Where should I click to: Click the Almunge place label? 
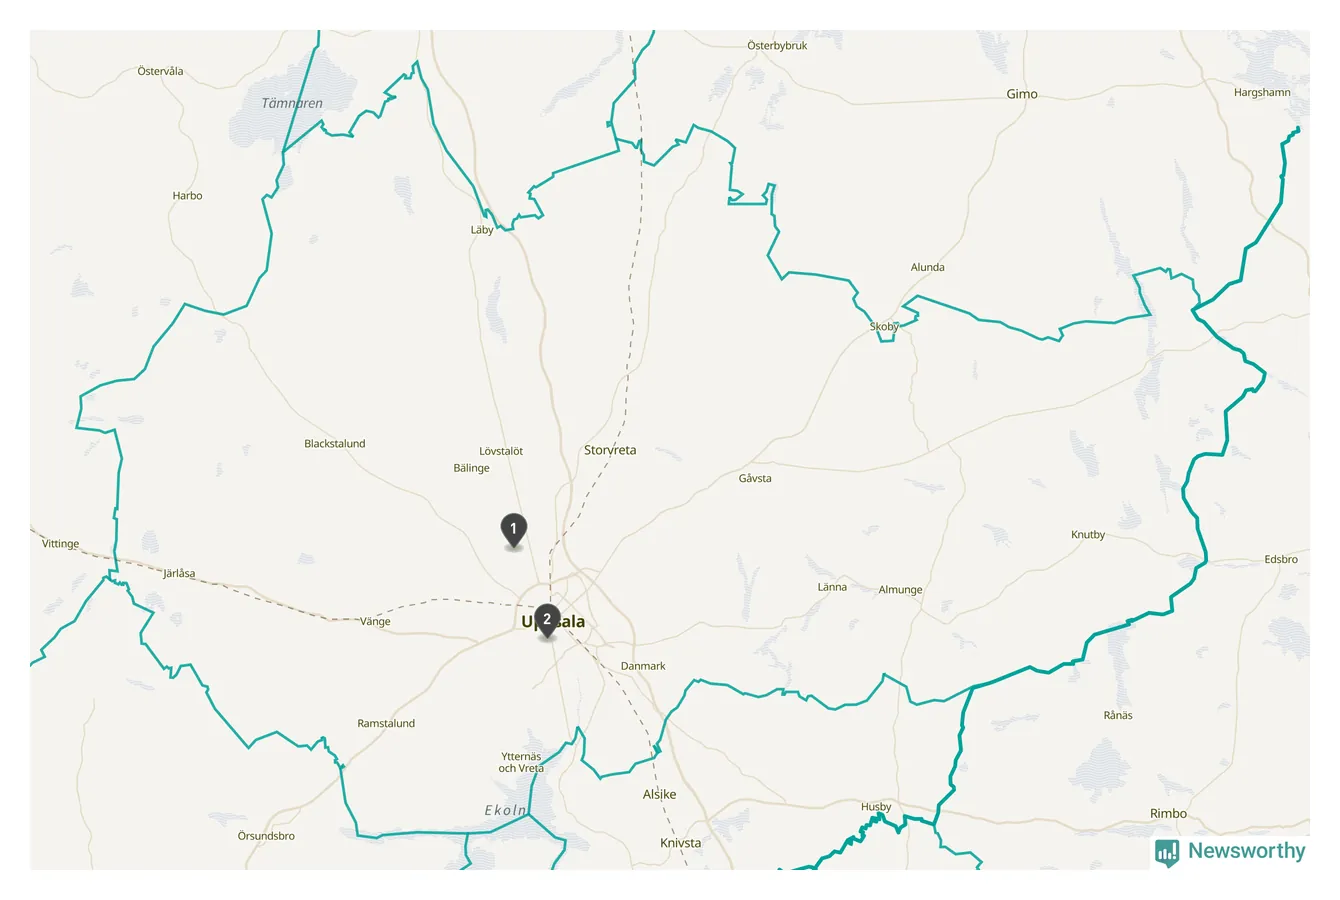tap(900, 590)
